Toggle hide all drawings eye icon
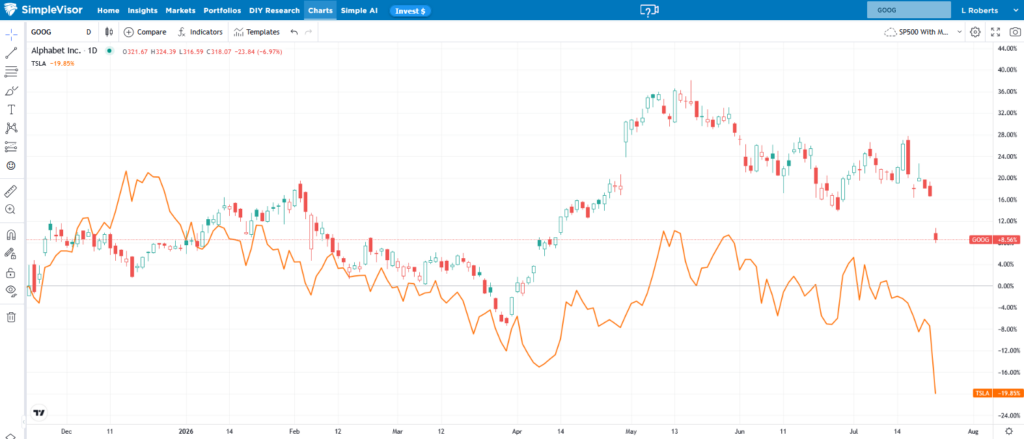 (11, 291)
